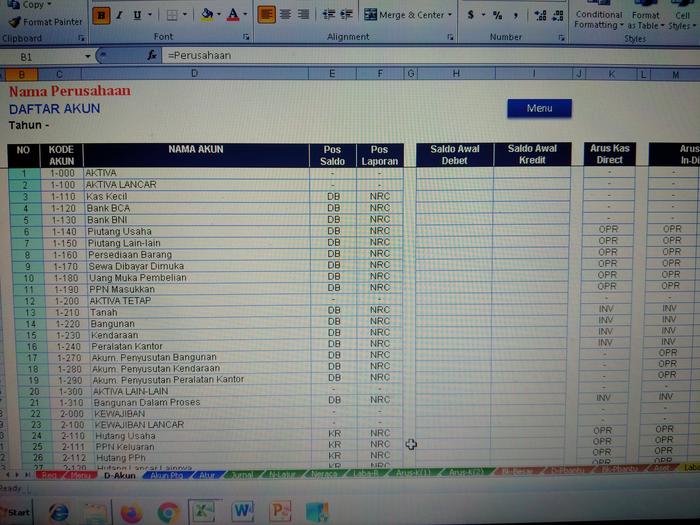The height and width of the screenshot is (525, 700).
Task: Switch to the Neraca sheet tab
Action: click(x=323, y=475)
